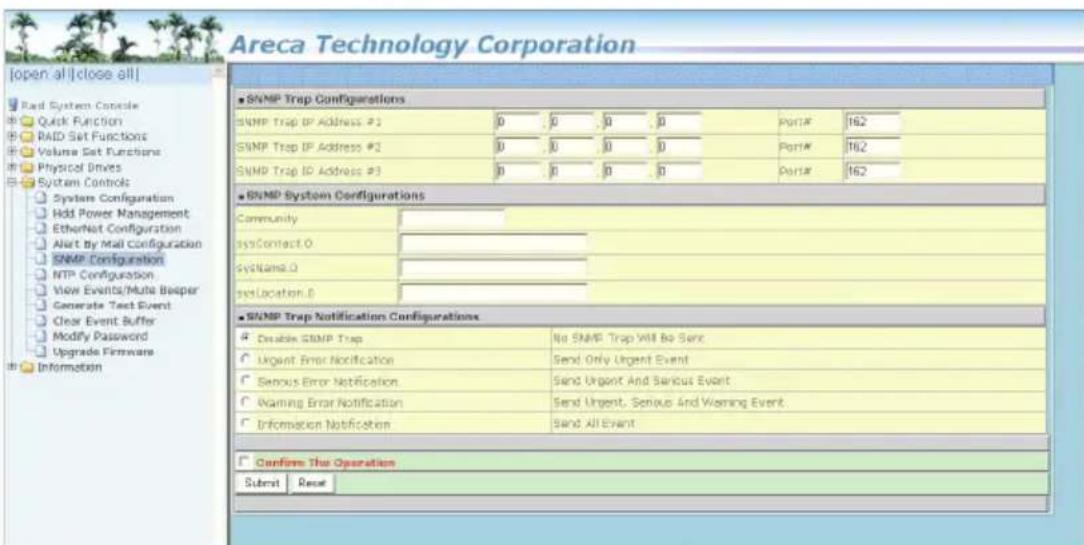This screenshot has width=1084, height=545.
Task: Click the sysName.0 input field
Action: pyautogui.click(x=493, y=268)
